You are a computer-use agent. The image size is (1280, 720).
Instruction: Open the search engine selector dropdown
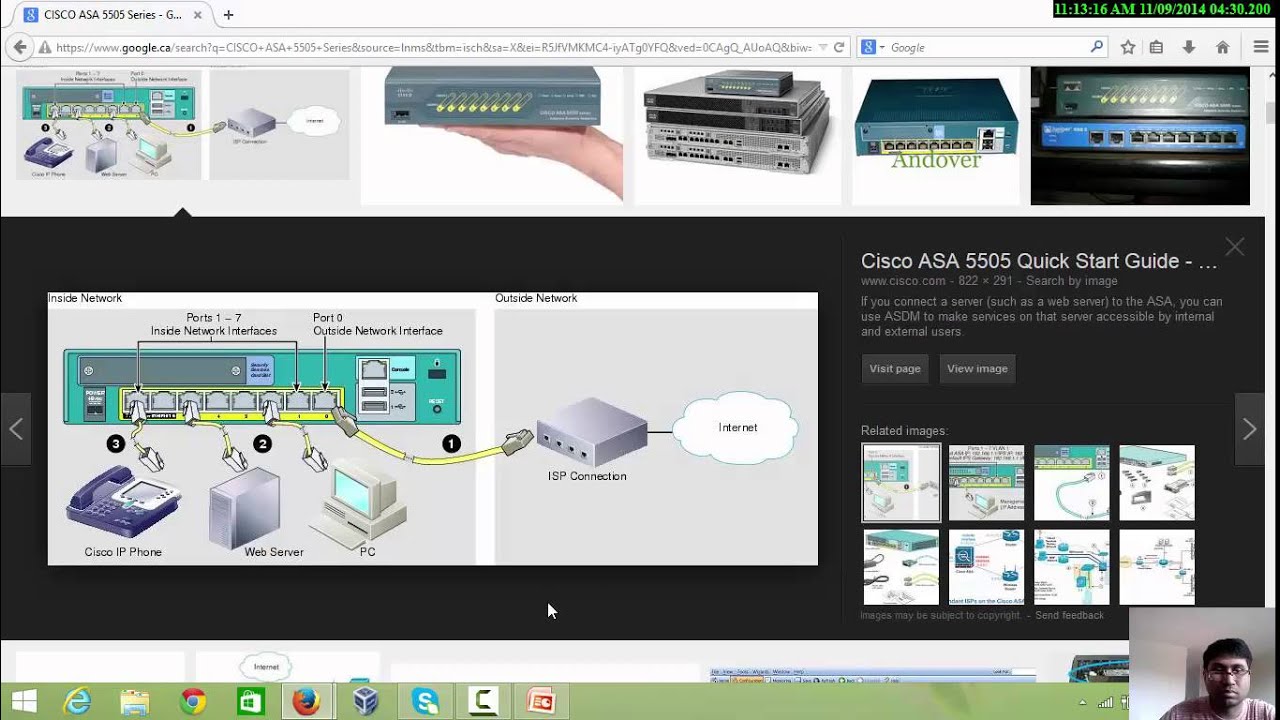pyautogui.click(x=873, y=47)
